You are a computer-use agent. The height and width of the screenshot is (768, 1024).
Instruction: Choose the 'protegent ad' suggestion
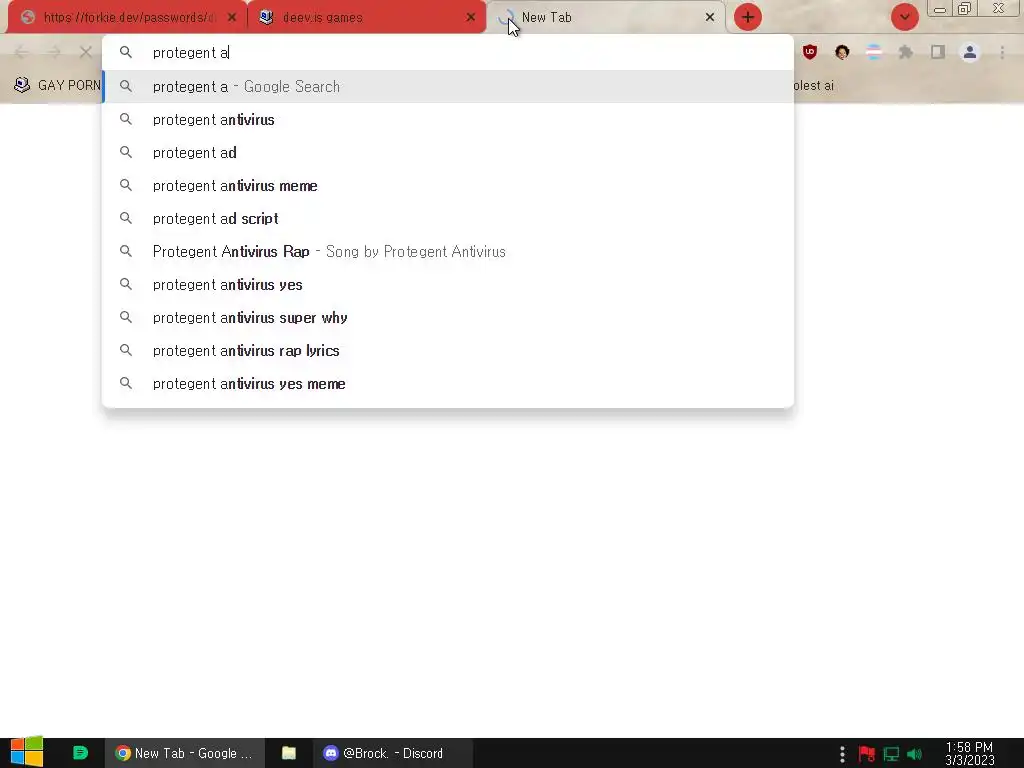click(448, 152)
